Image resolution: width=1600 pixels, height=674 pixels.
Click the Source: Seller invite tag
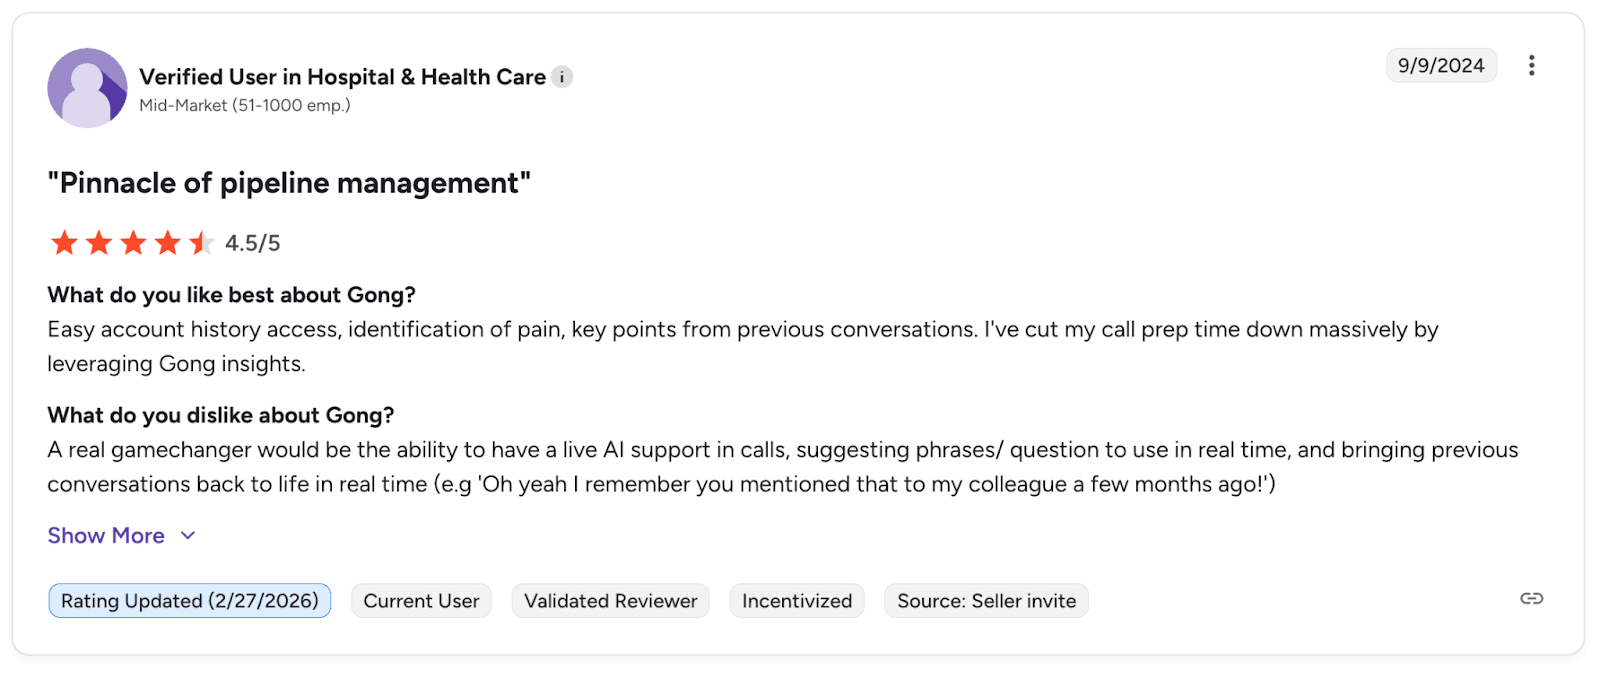point(986,601)
